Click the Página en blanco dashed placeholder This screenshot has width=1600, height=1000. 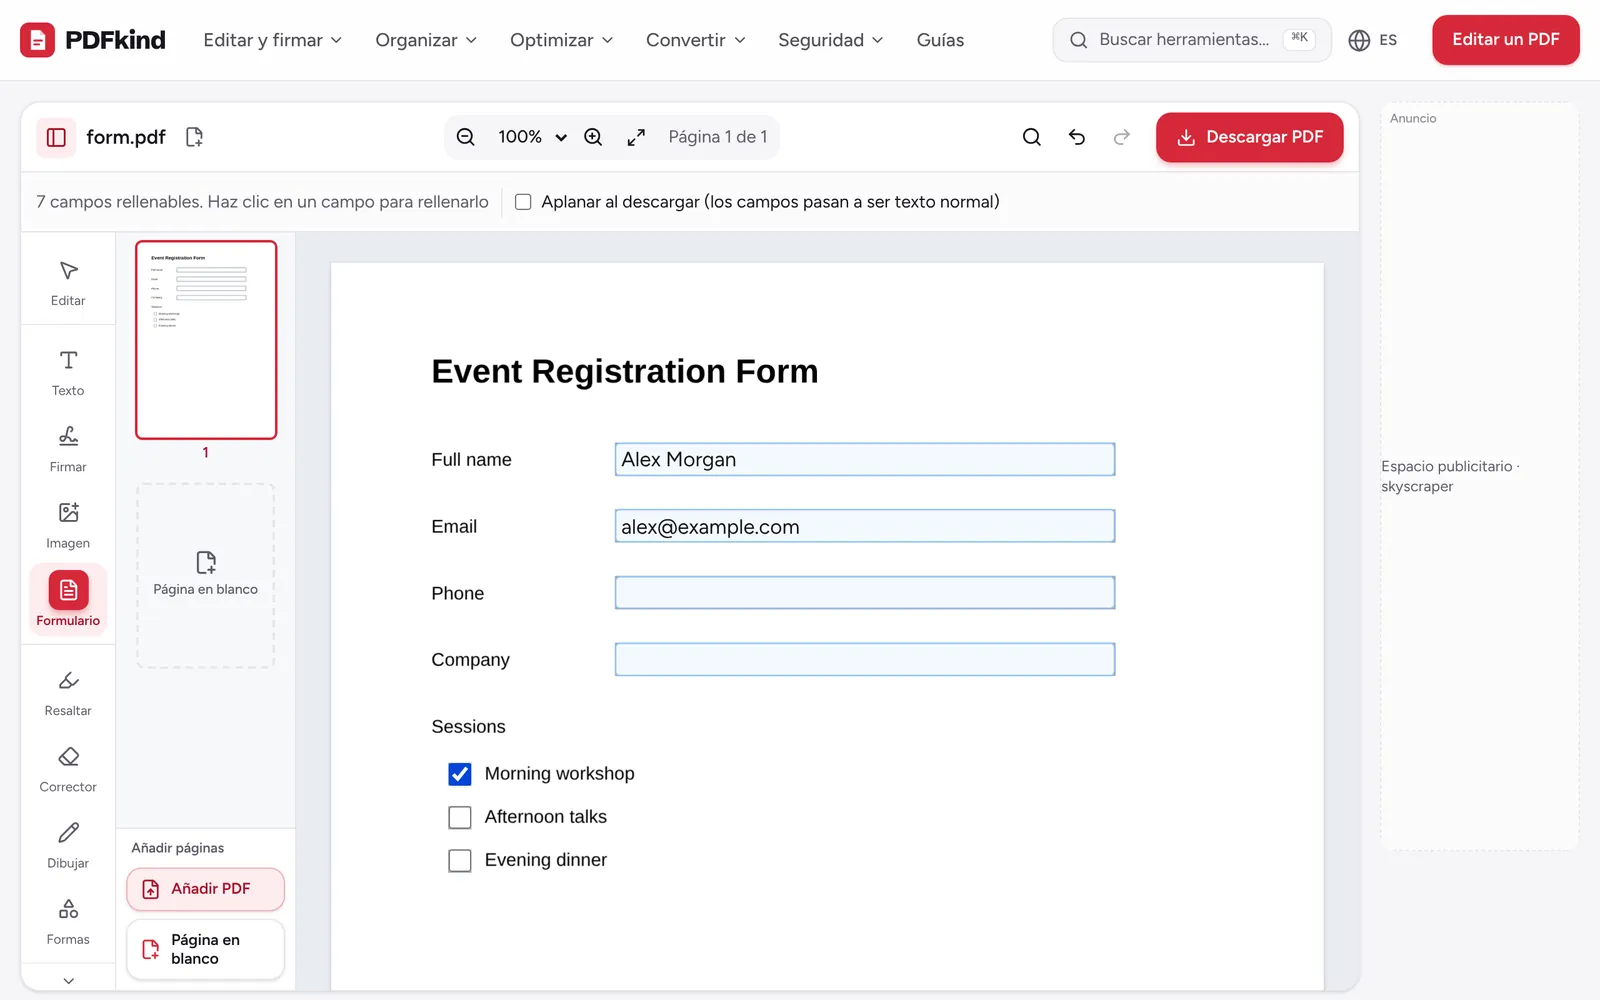206,576
